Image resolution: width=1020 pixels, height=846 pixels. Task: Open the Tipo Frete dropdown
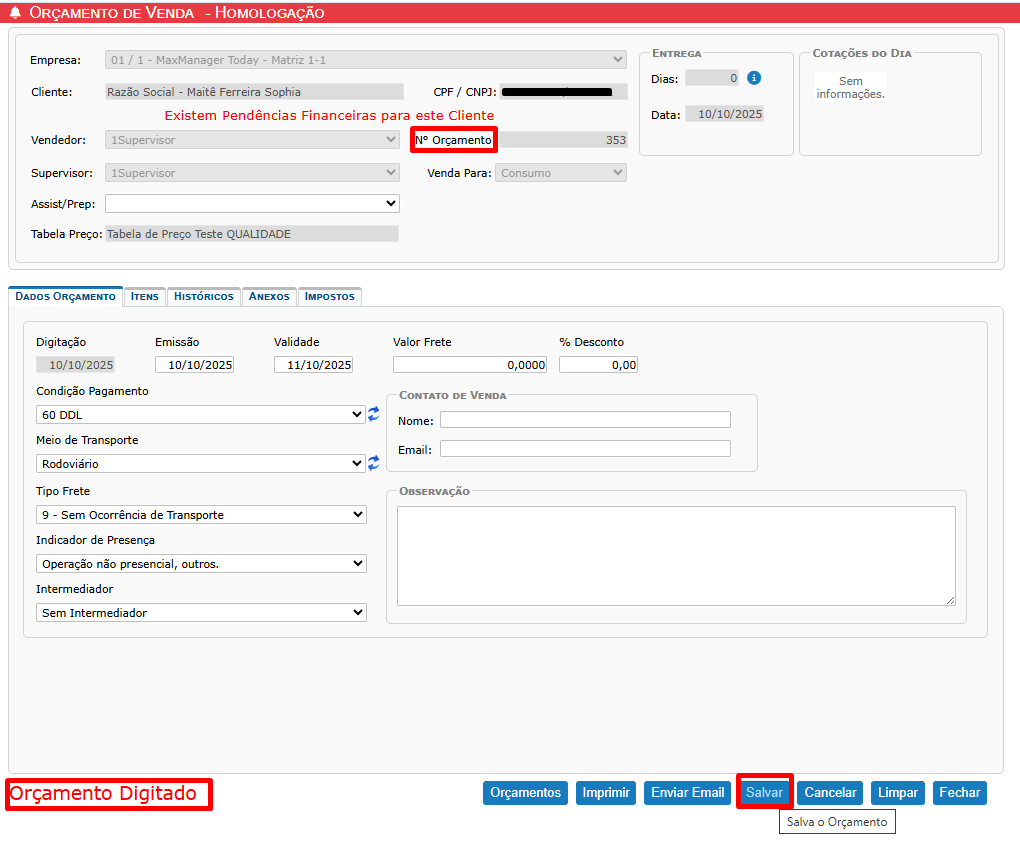pyautogui.click(x=201, y=514)
